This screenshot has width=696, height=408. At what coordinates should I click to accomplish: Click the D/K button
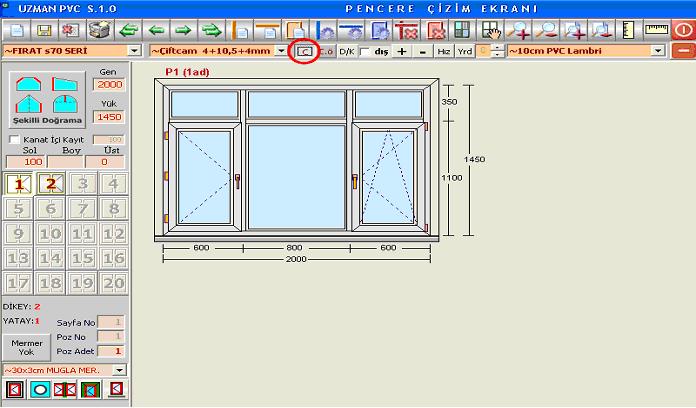(347, 51)
